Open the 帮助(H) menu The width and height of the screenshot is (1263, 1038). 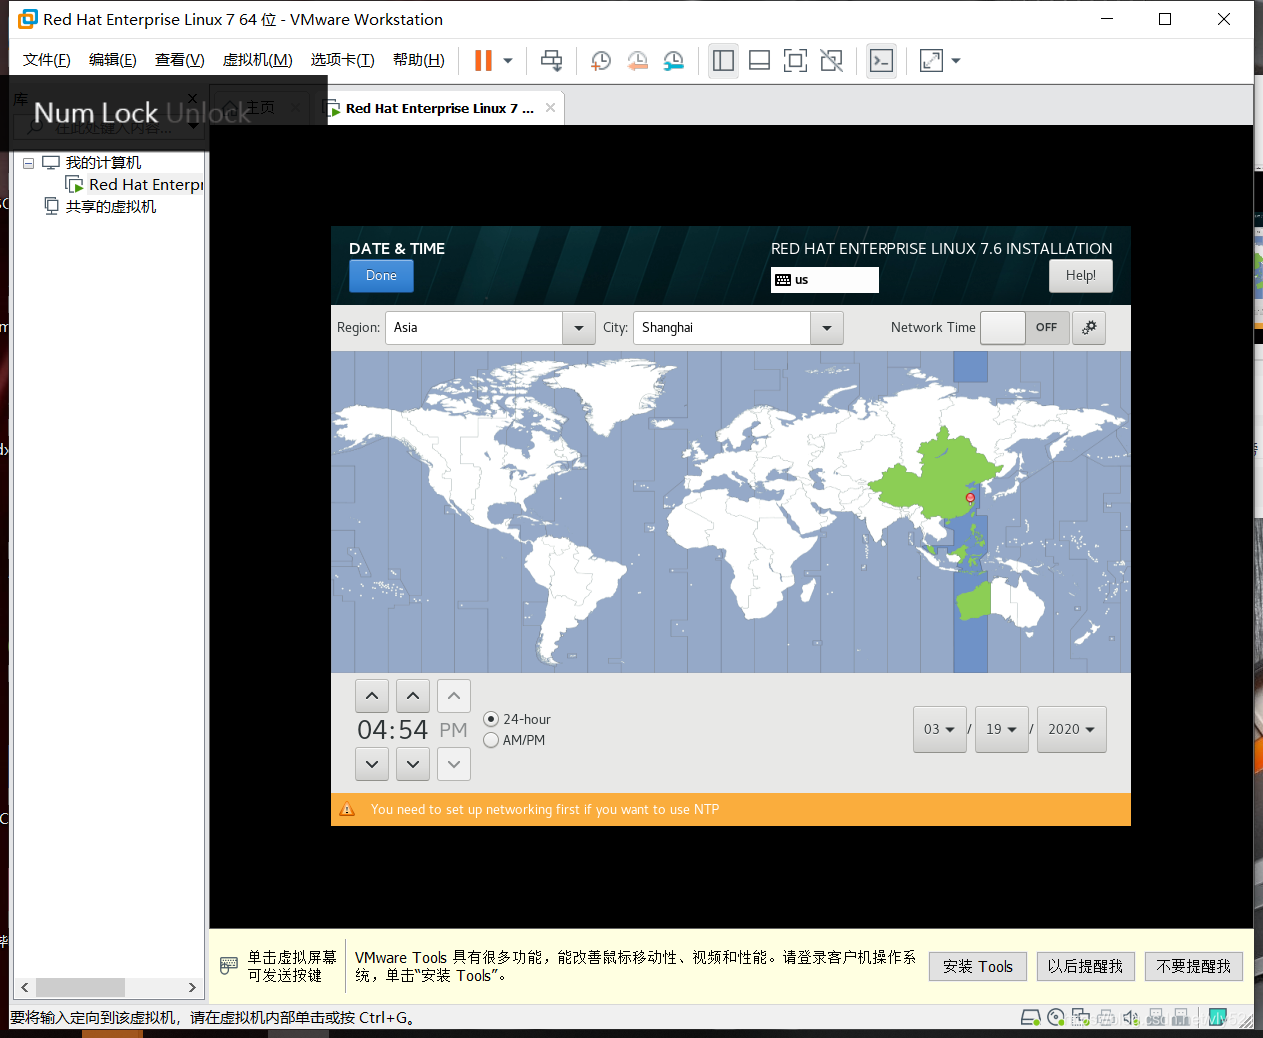tap(418, 60)
